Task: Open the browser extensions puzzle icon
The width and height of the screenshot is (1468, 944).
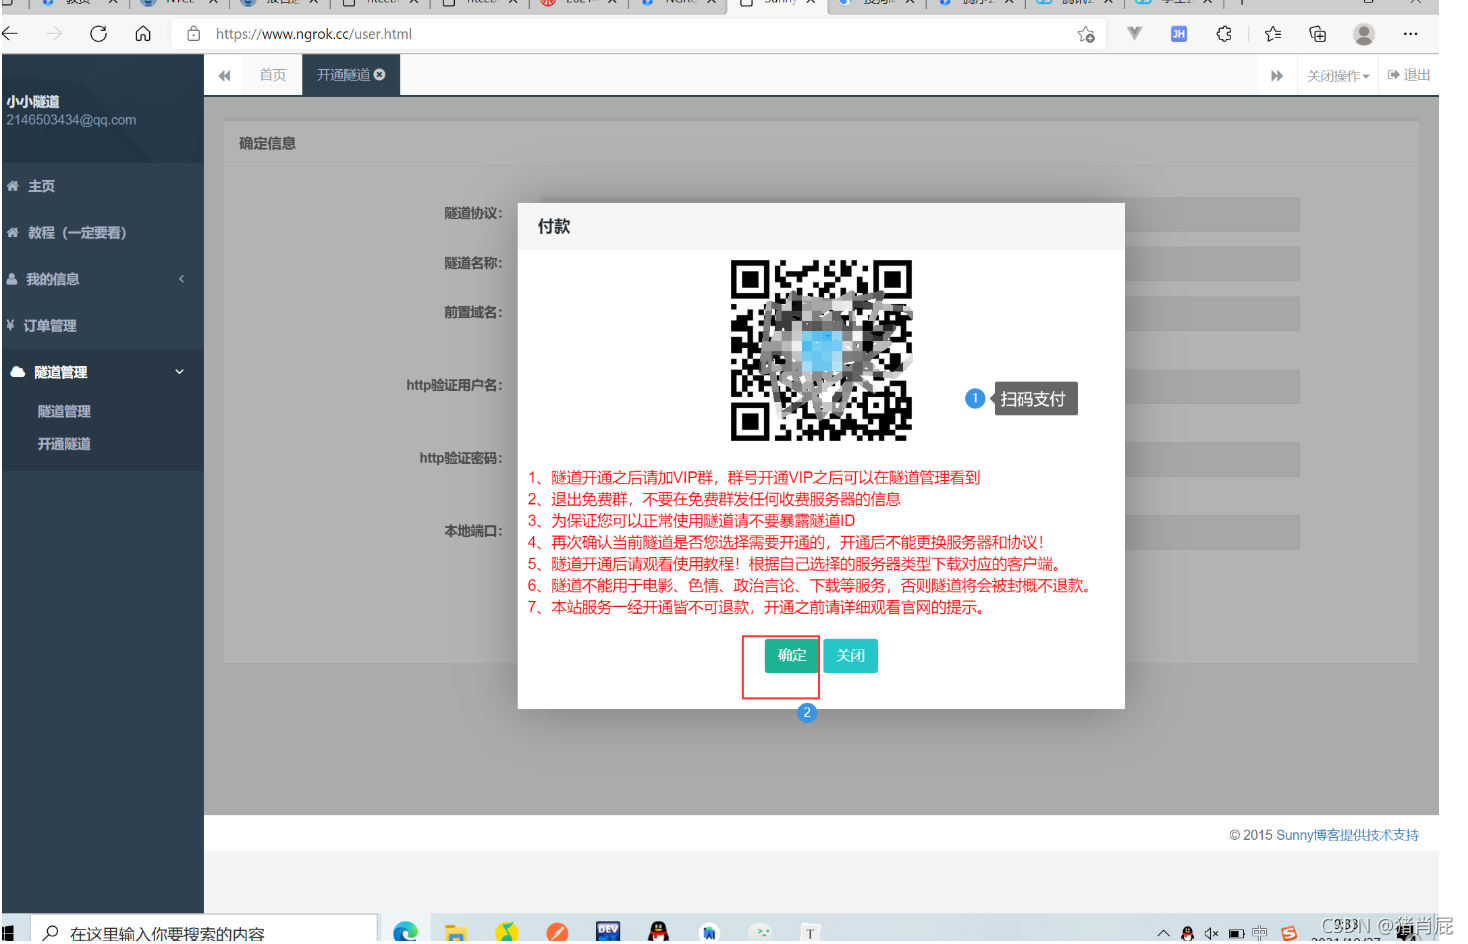Action: pos(1224,34)
